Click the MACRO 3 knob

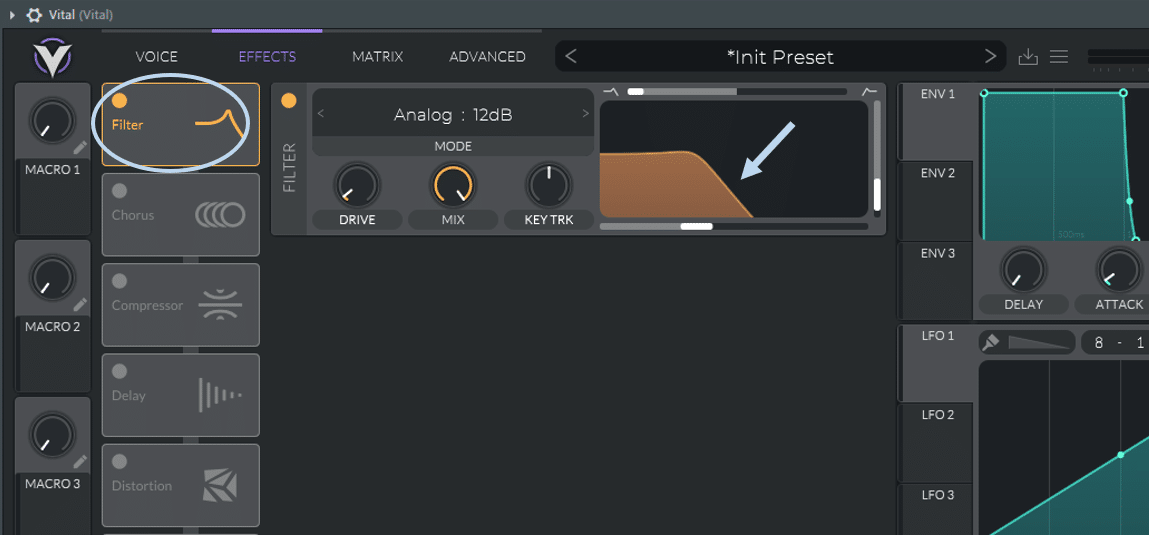coord(52,435)
